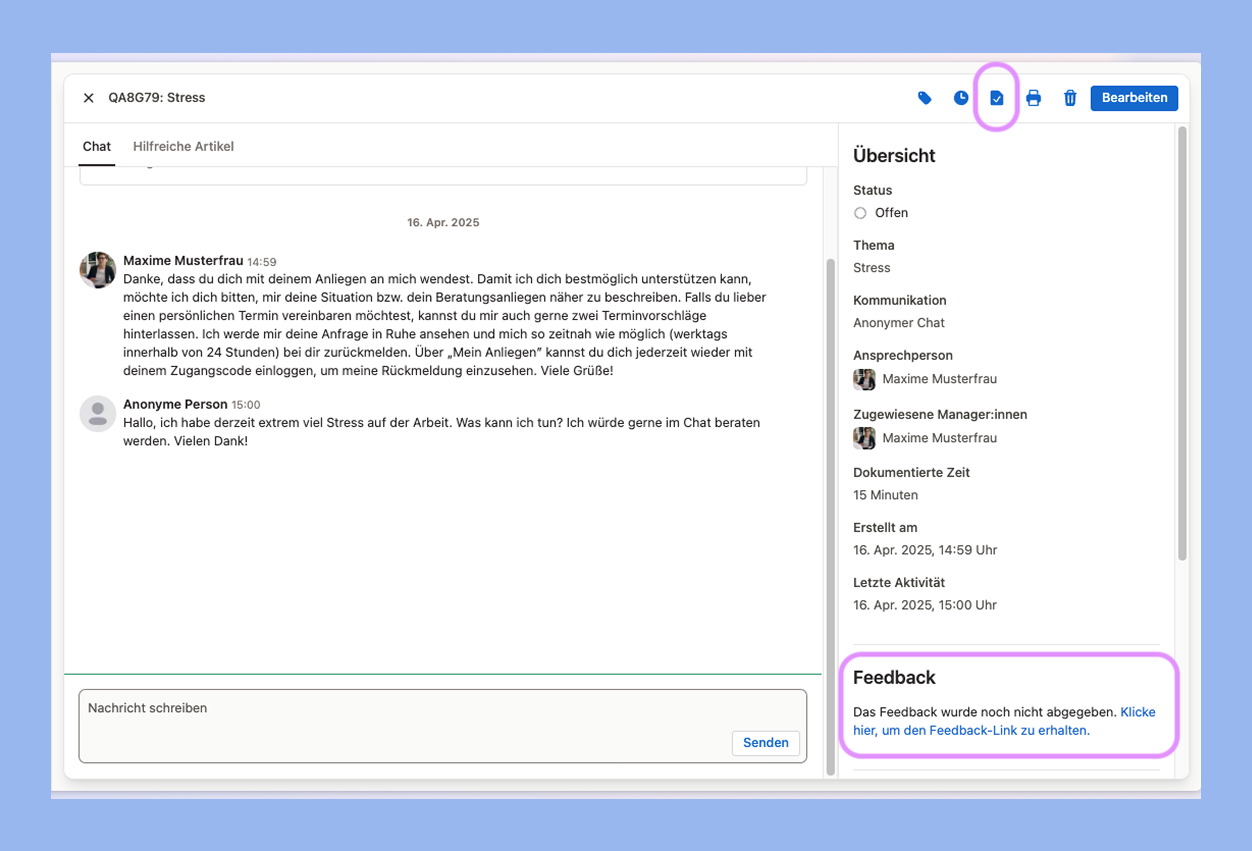Print the case using the printer icon
Viewport: 1252px width, 851px height.
(1033, 98)
